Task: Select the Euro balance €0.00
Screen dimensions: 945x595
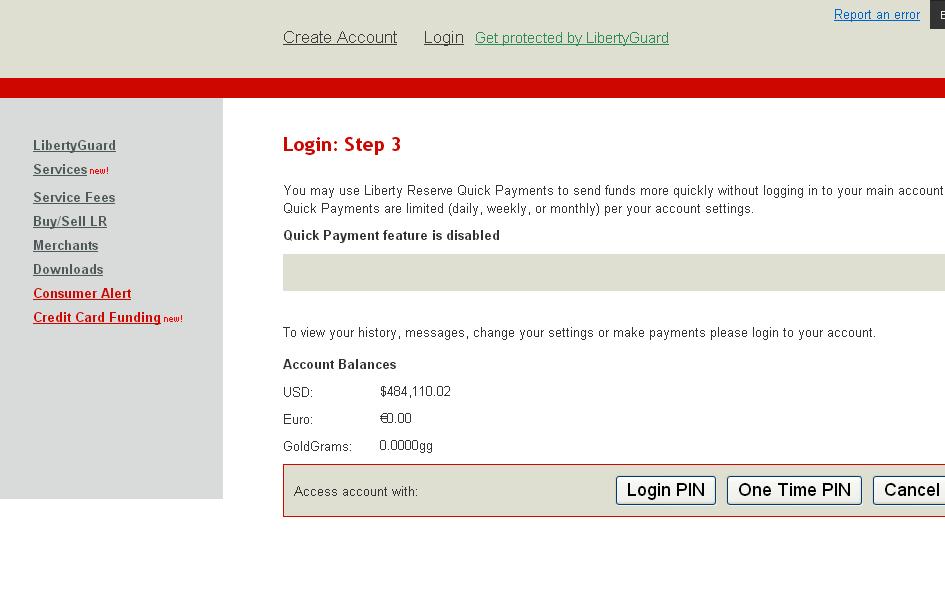Action: [x=395, y=418]
